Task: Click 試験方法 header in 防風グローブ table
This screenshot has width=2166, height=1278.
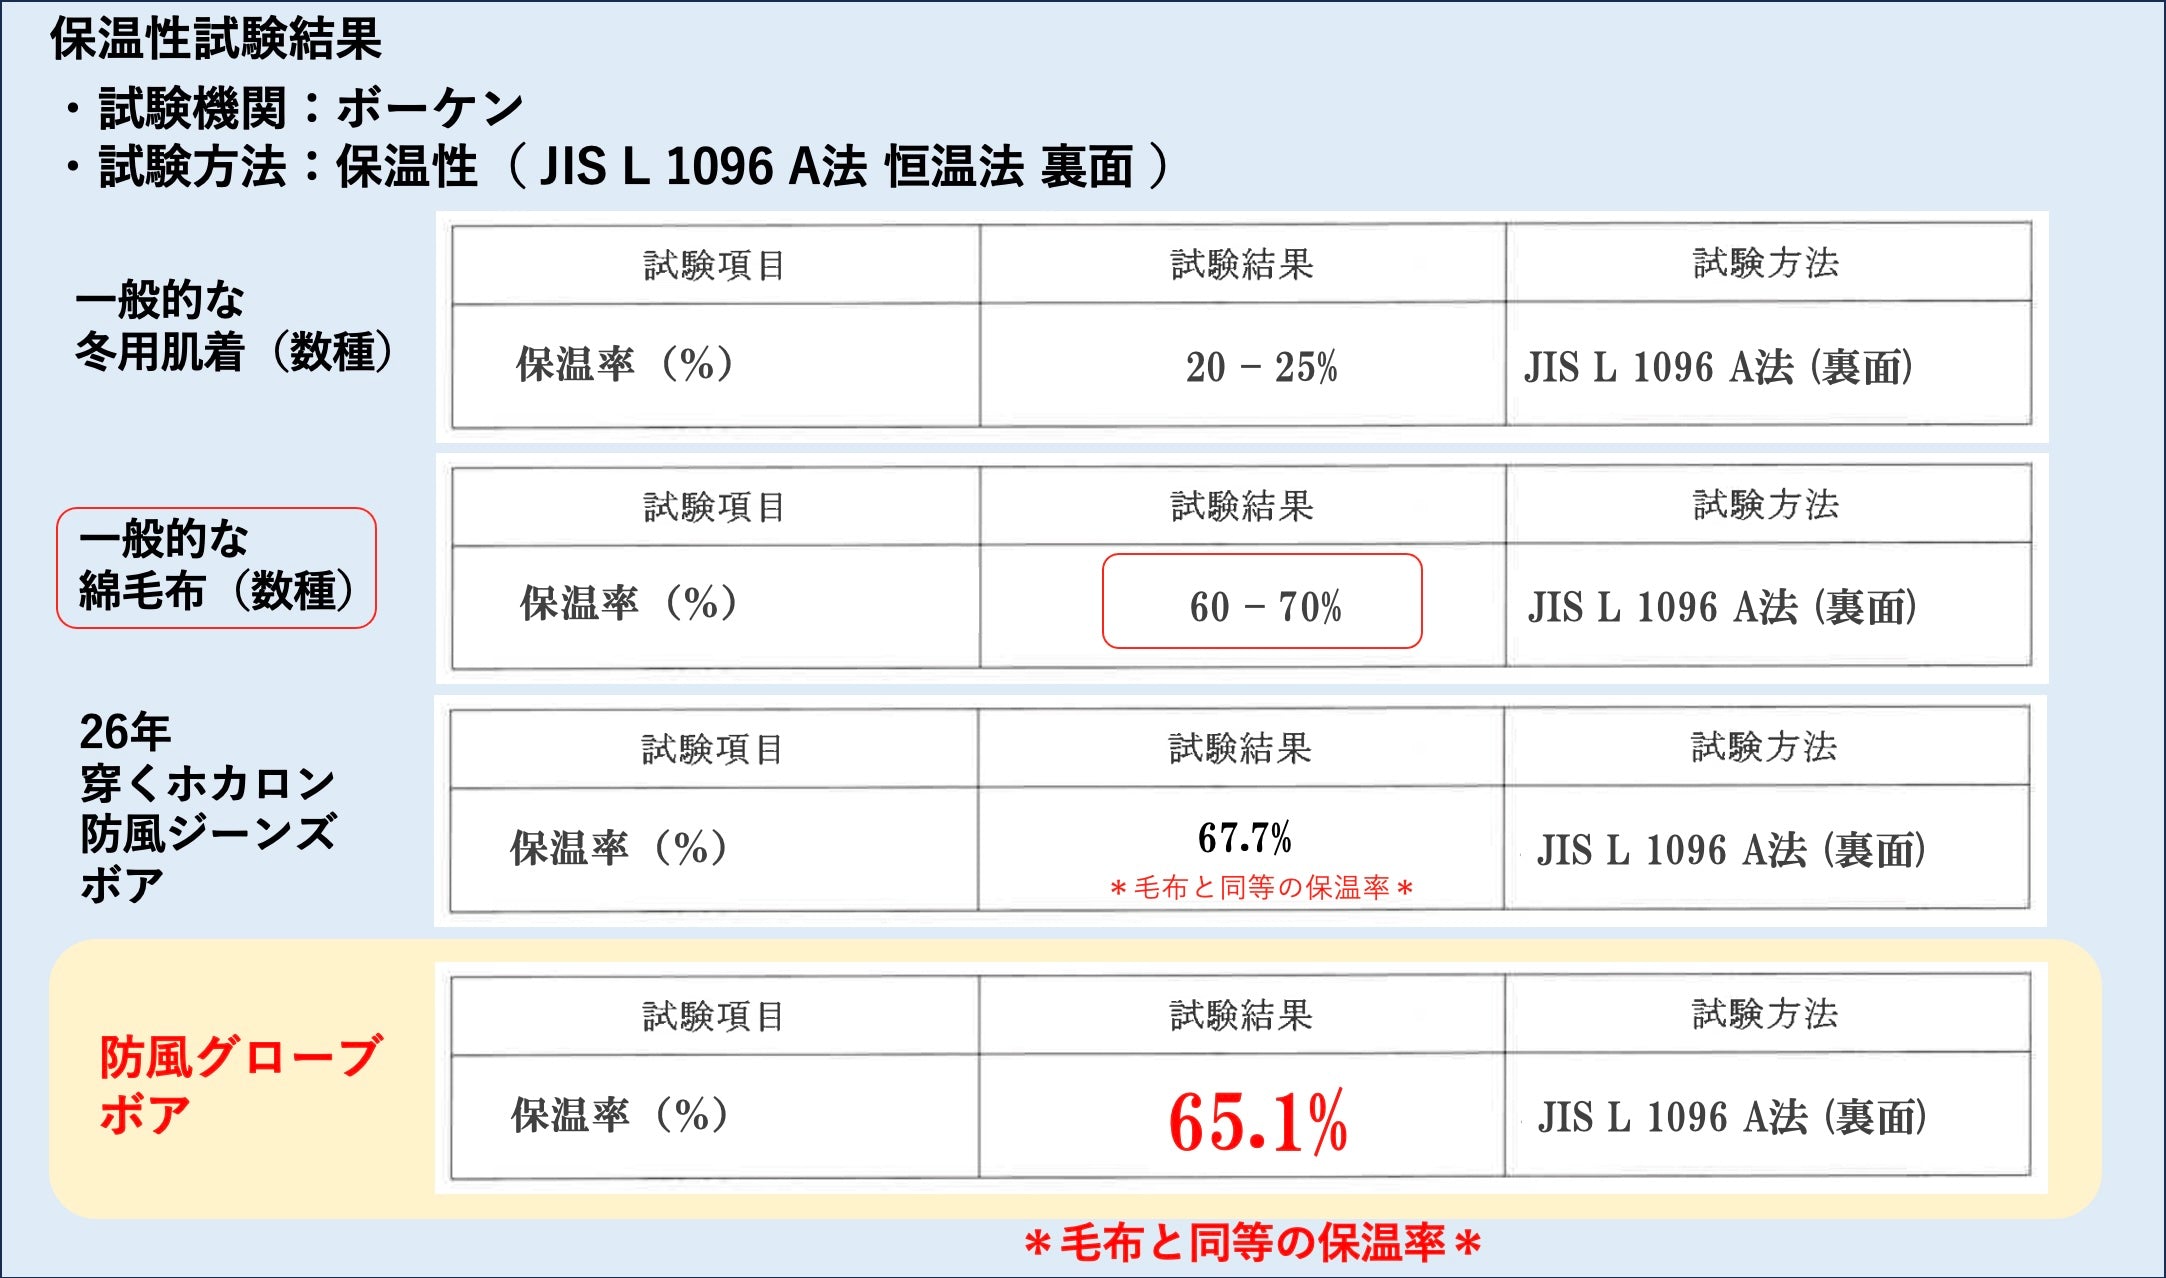Action: point(1765,1013)
